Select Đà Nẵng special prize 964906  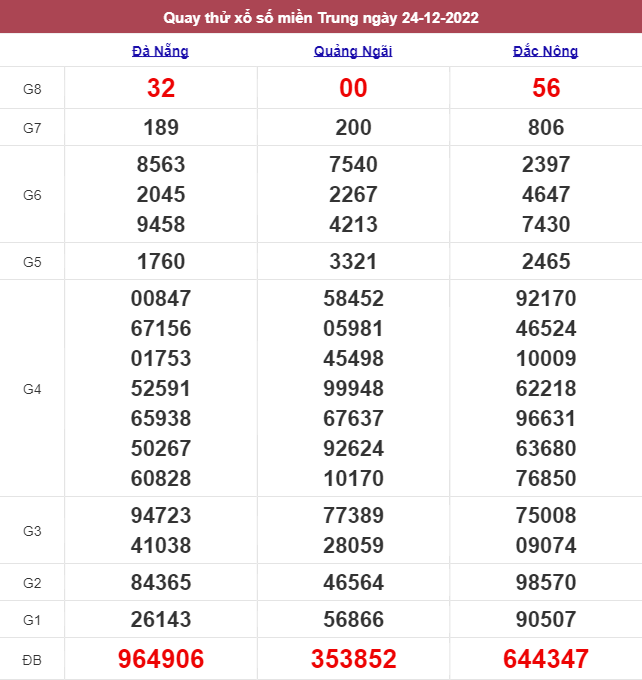tap(161, 658)
